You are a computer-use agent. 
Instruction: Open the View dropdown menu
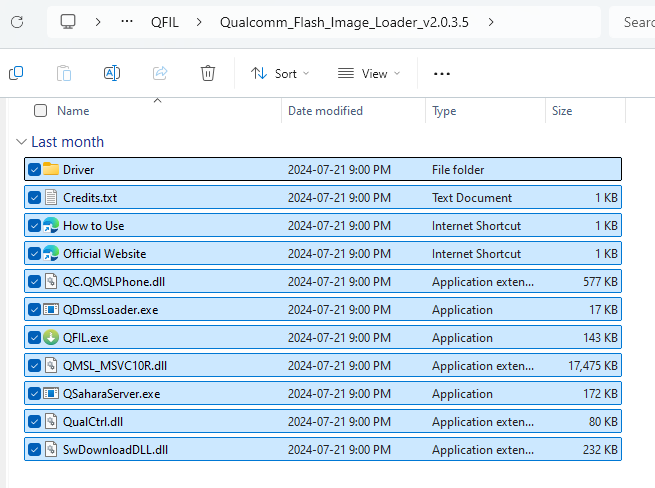pos(369,74)
